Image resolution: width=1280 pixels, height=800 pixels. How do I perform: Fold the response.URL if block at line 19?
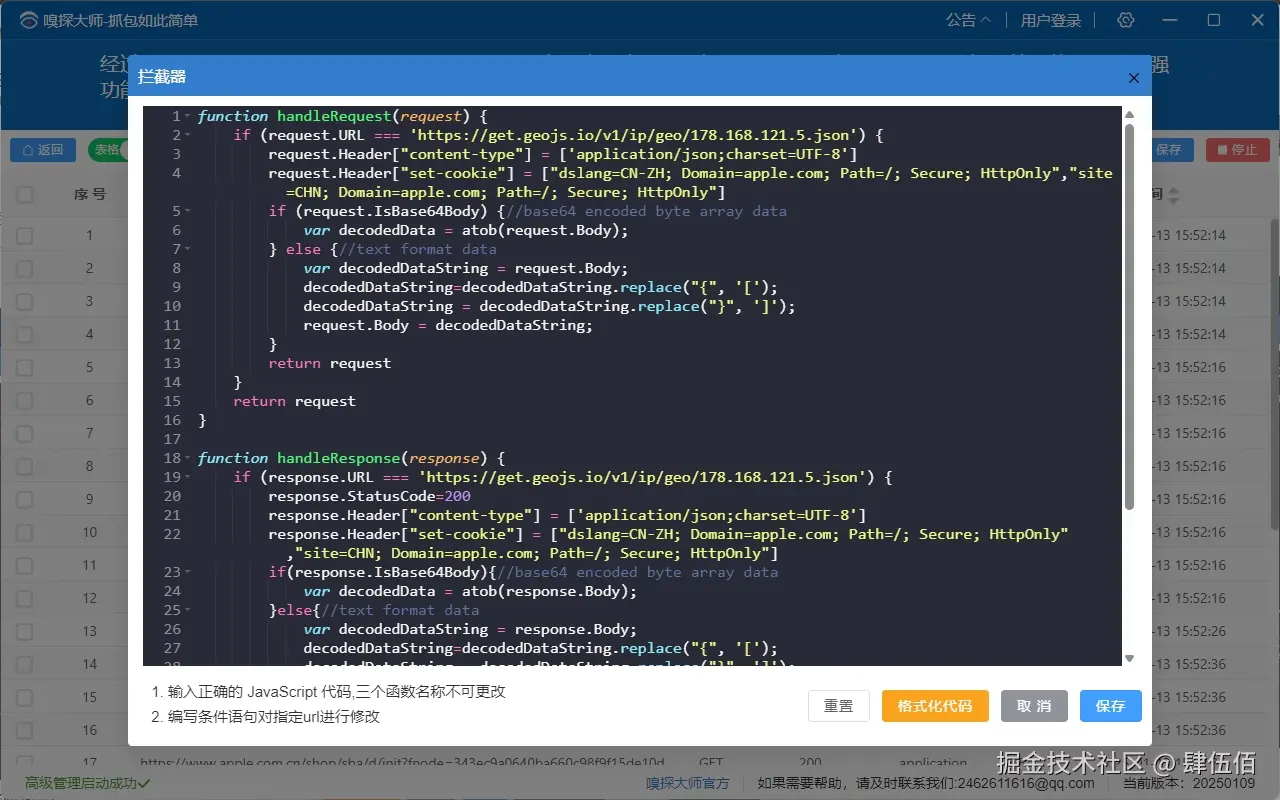pos(188,477)
